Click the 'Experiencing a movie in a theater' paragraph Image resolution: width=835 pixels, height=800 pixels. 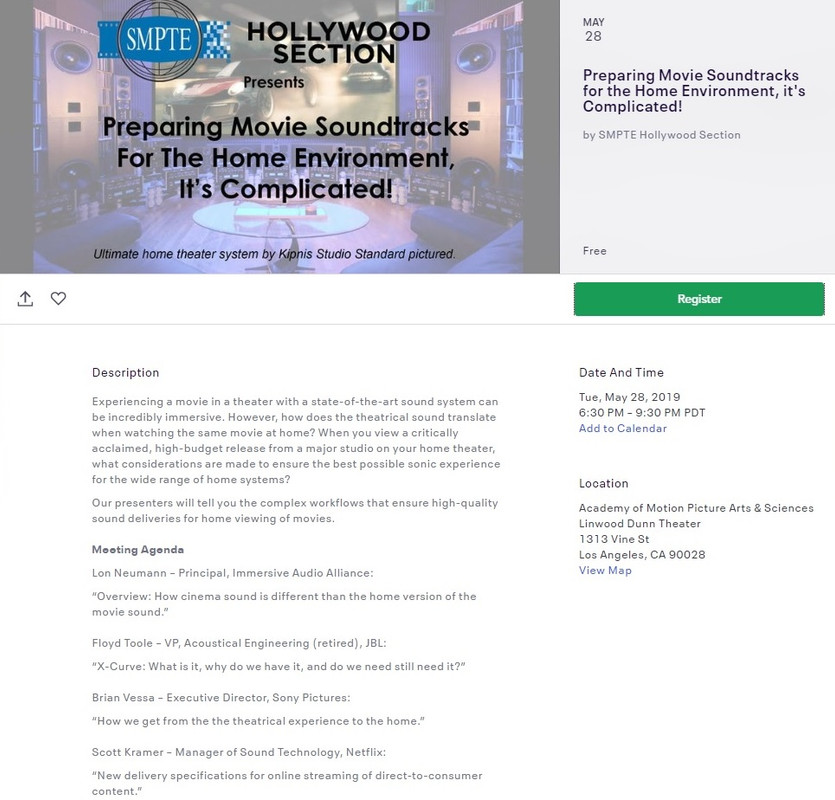tap(296, 440)
